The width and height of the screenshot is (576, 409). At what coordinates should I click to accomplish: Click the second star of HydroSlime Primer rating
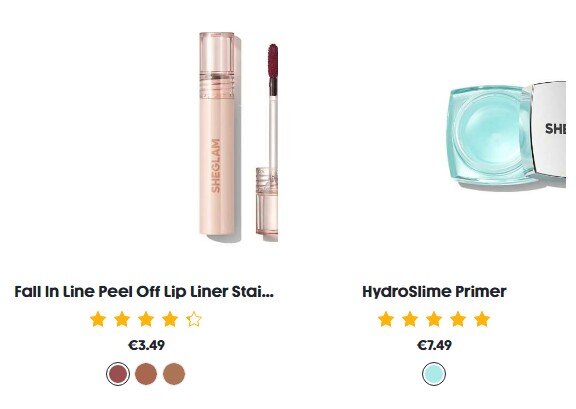click(x=410, y=319)
